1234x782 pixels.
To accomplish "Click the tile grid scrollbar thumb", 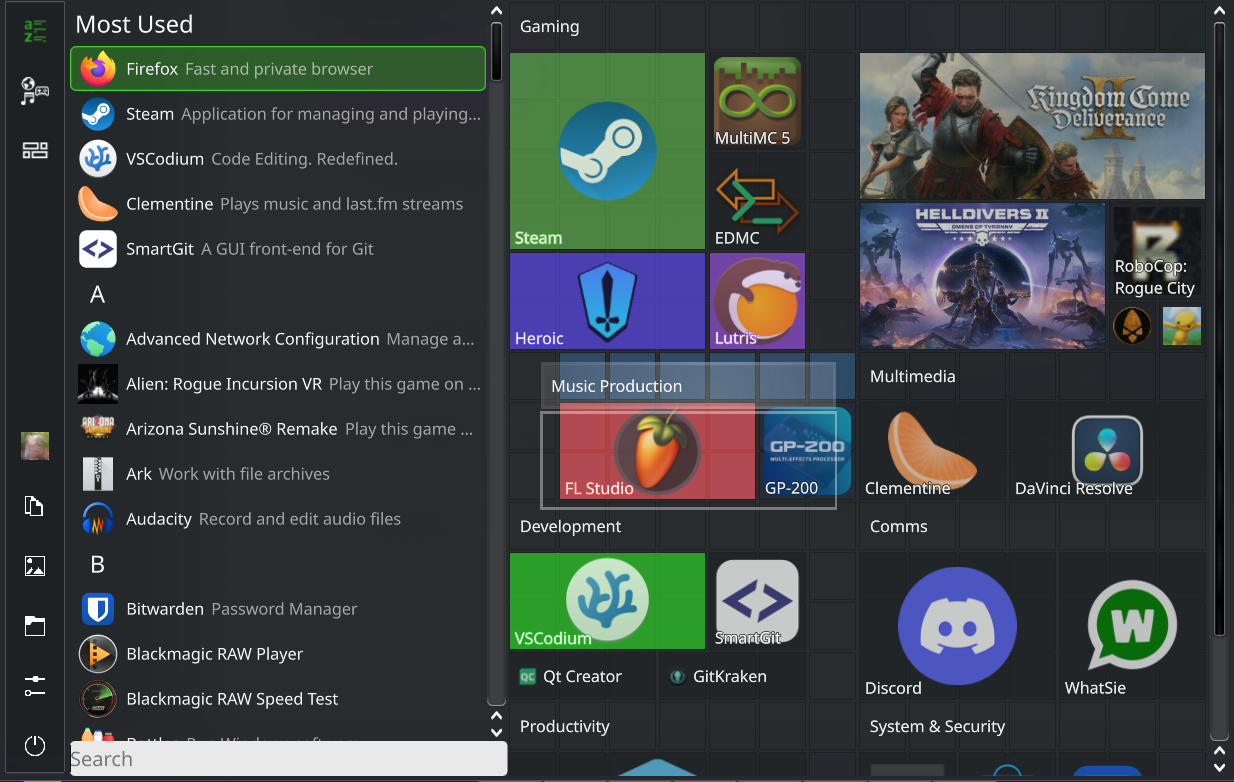I will pyautogui.click(x=1219, y=328).
